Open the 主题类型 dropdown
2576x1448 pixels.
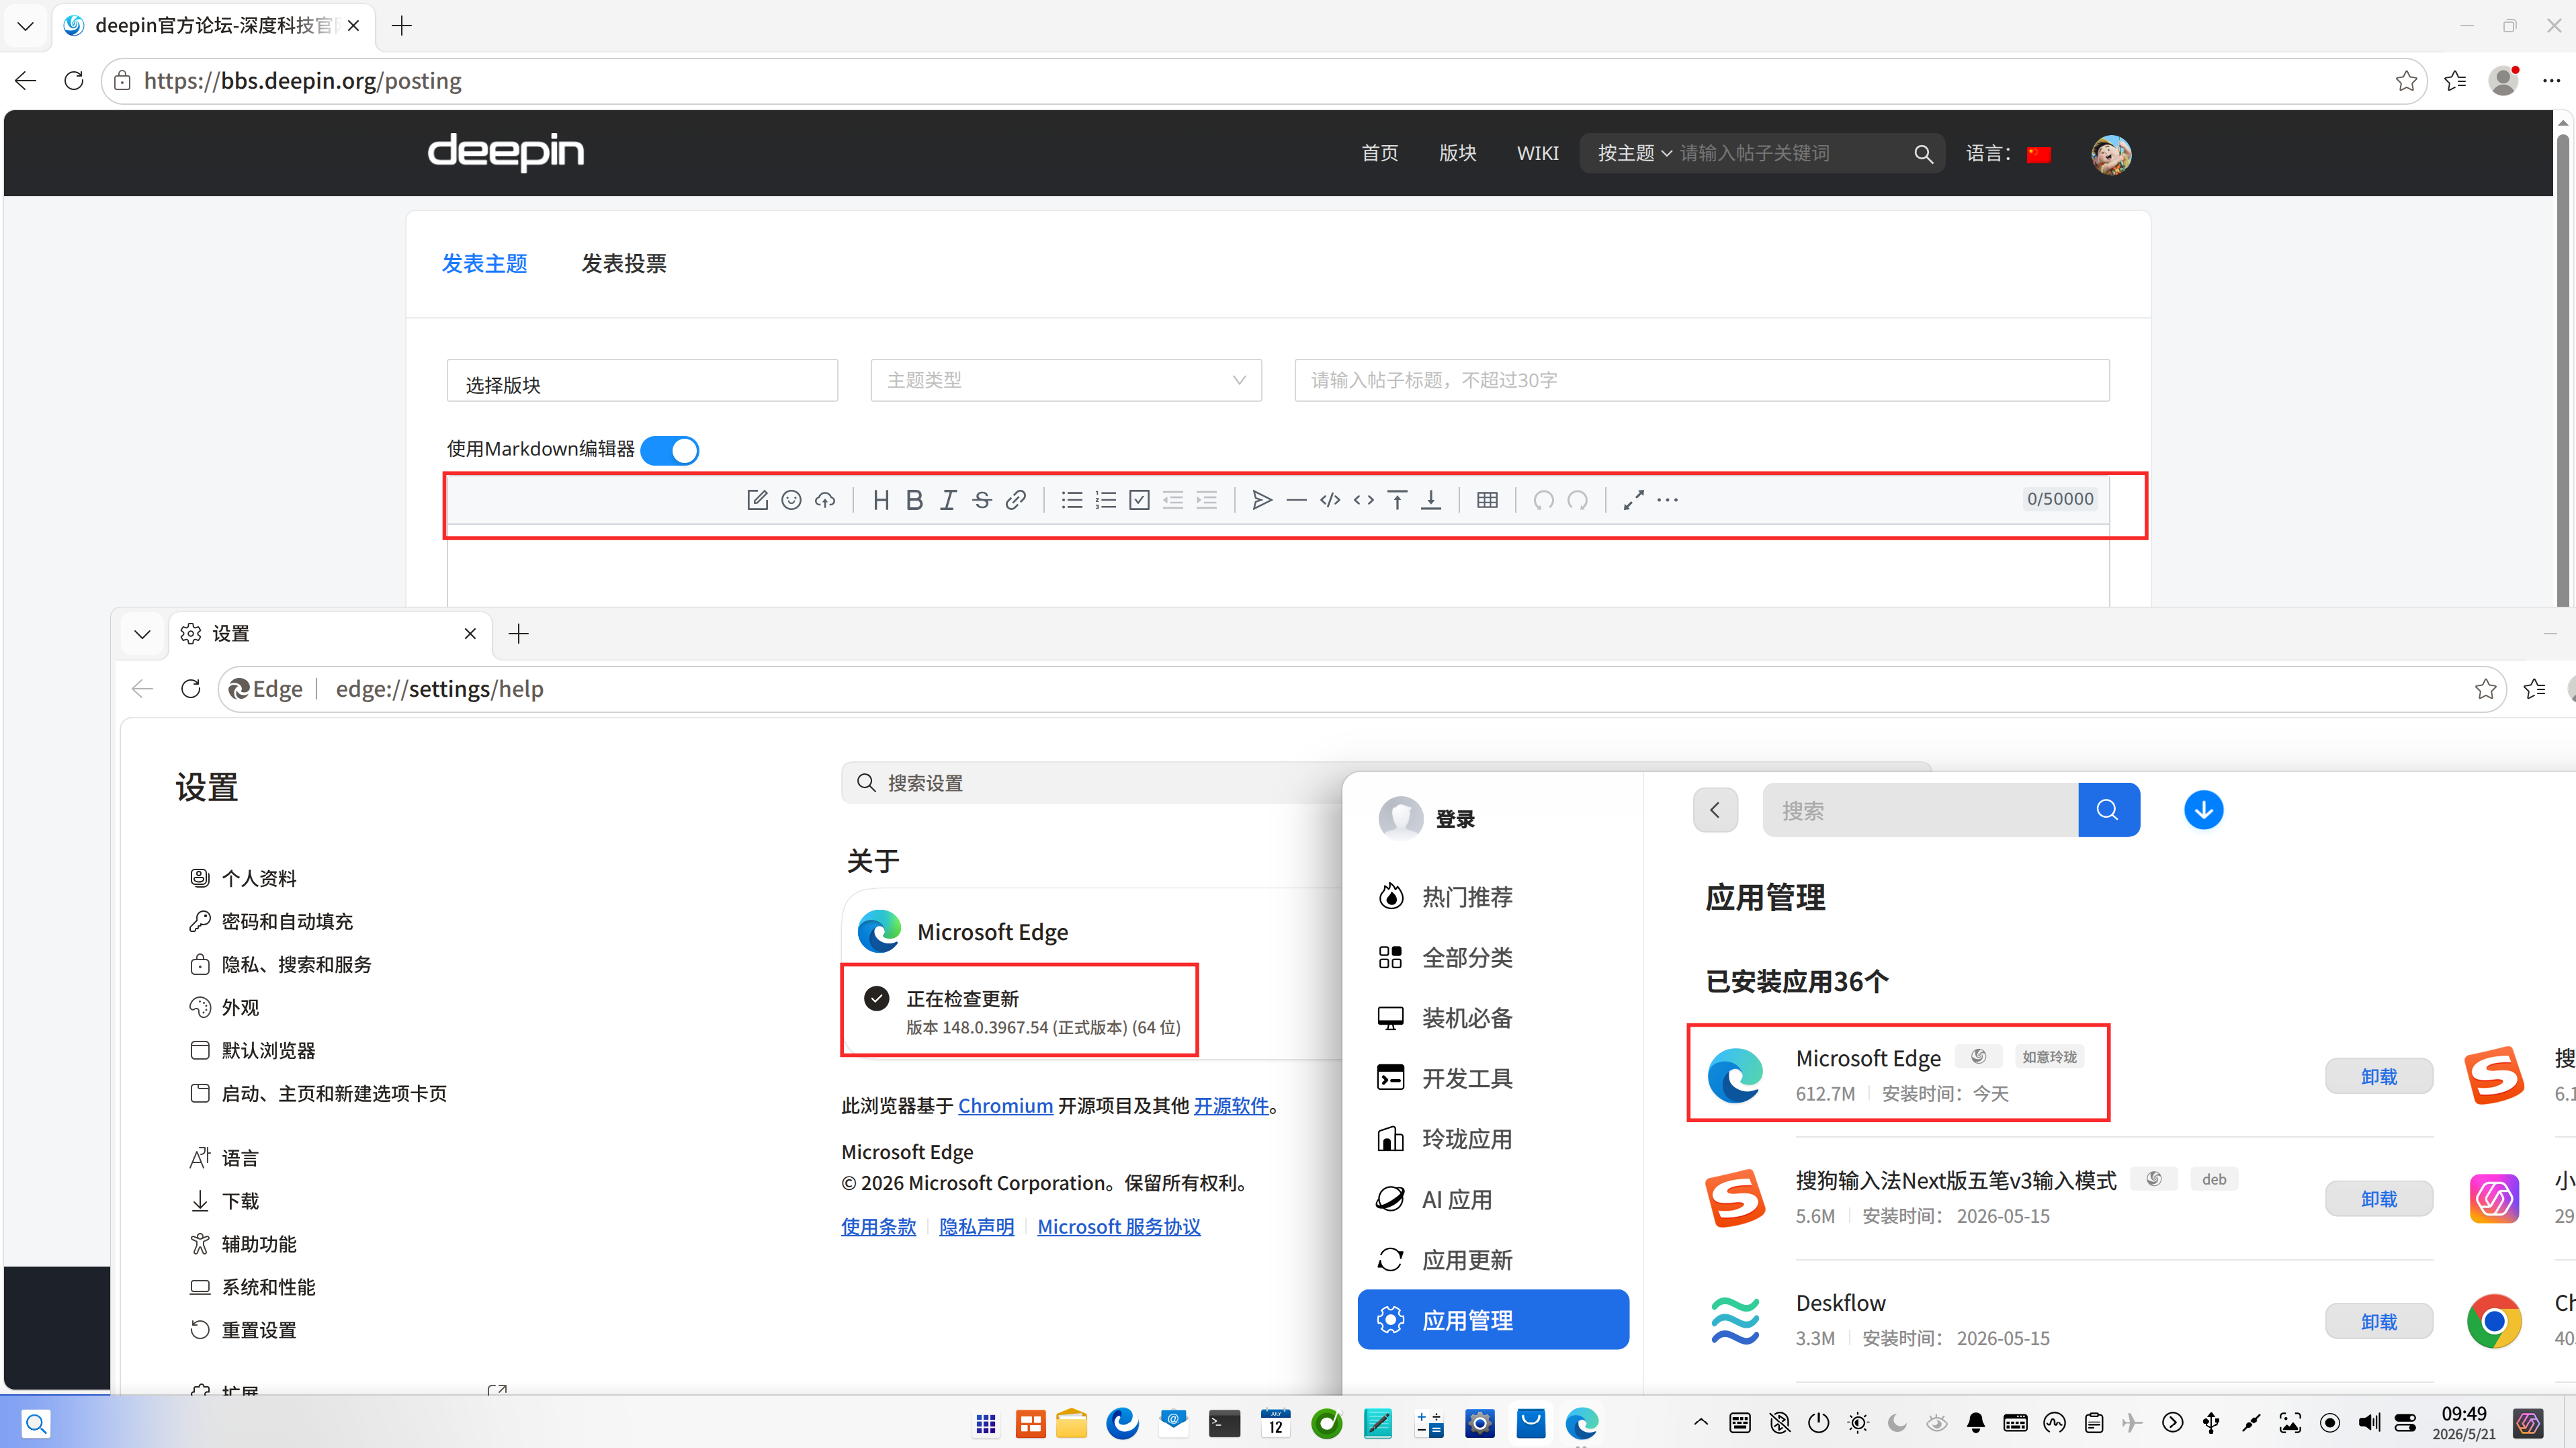[x=1066, y=380]
